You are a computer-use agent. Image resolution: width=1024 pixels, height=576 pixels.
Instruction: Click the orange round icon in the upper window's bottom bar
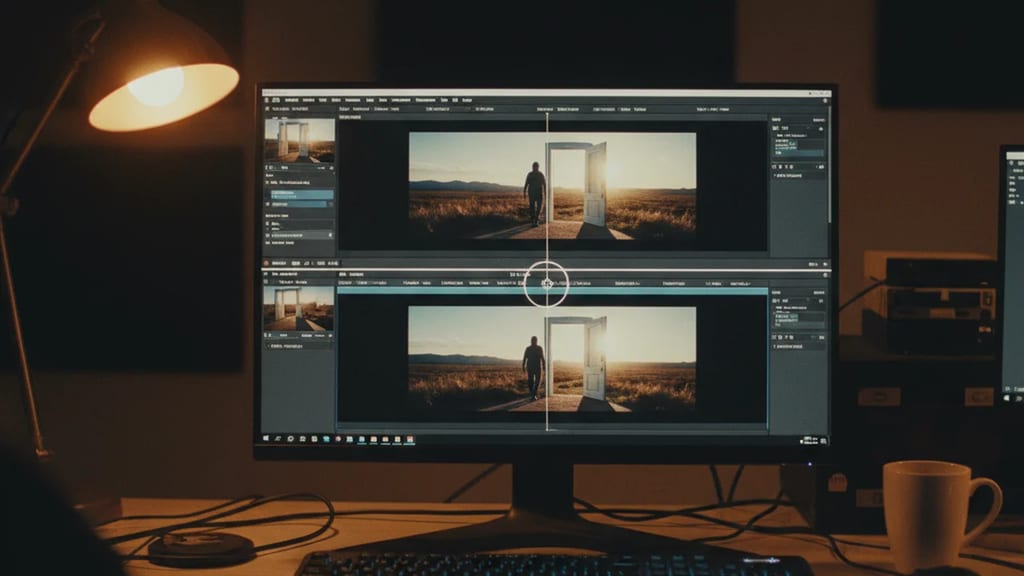click(x=266, y=263)
